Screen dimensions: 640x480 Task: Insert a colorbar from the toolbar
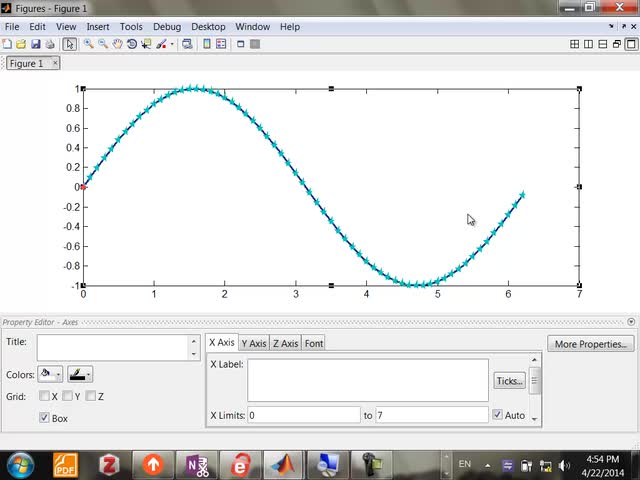click(x=207, y=44)
